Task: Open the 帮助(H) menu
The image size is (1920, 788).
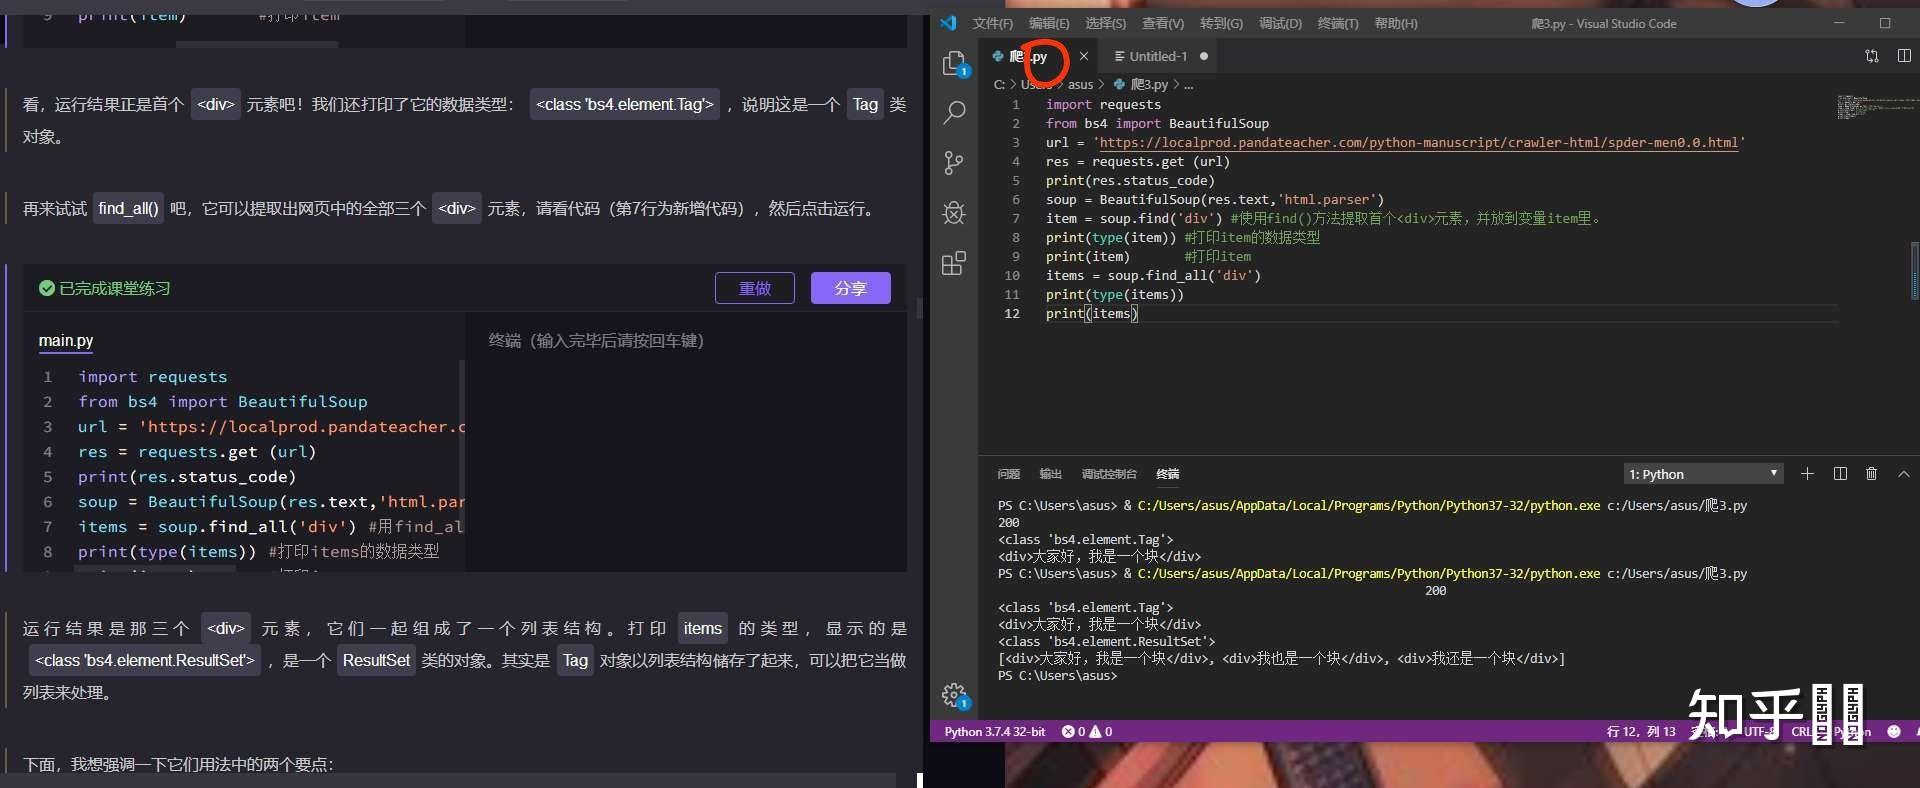Action: point(1396,23)
